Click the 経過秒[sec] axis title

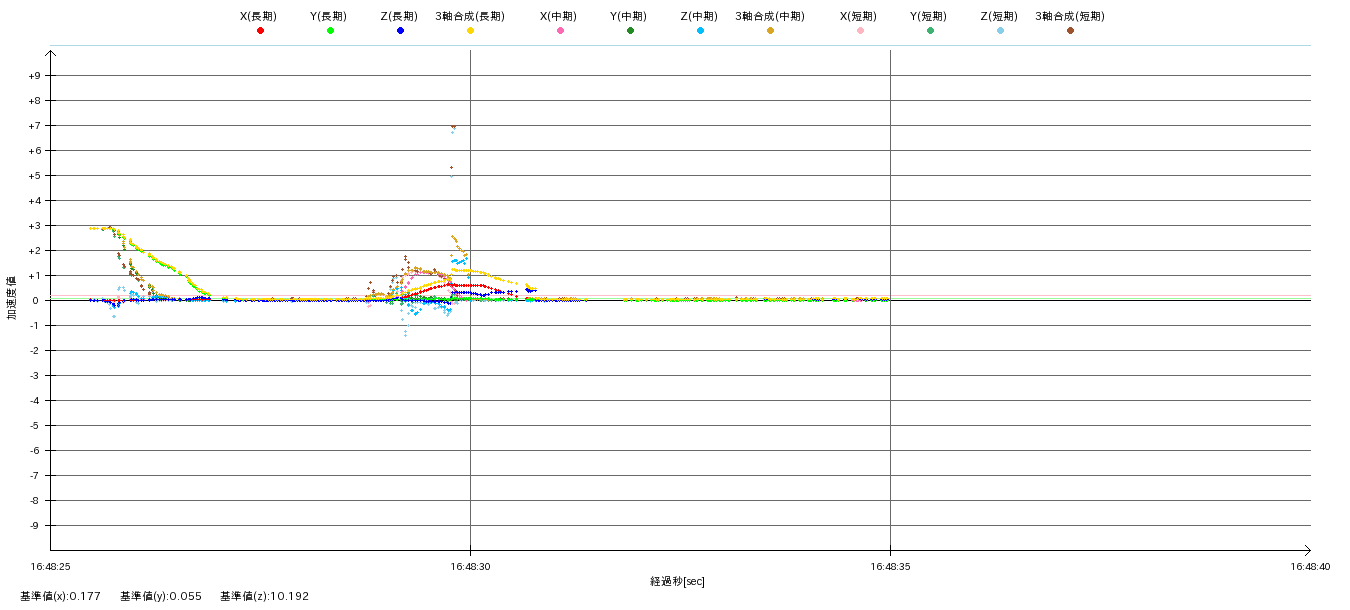677,581
